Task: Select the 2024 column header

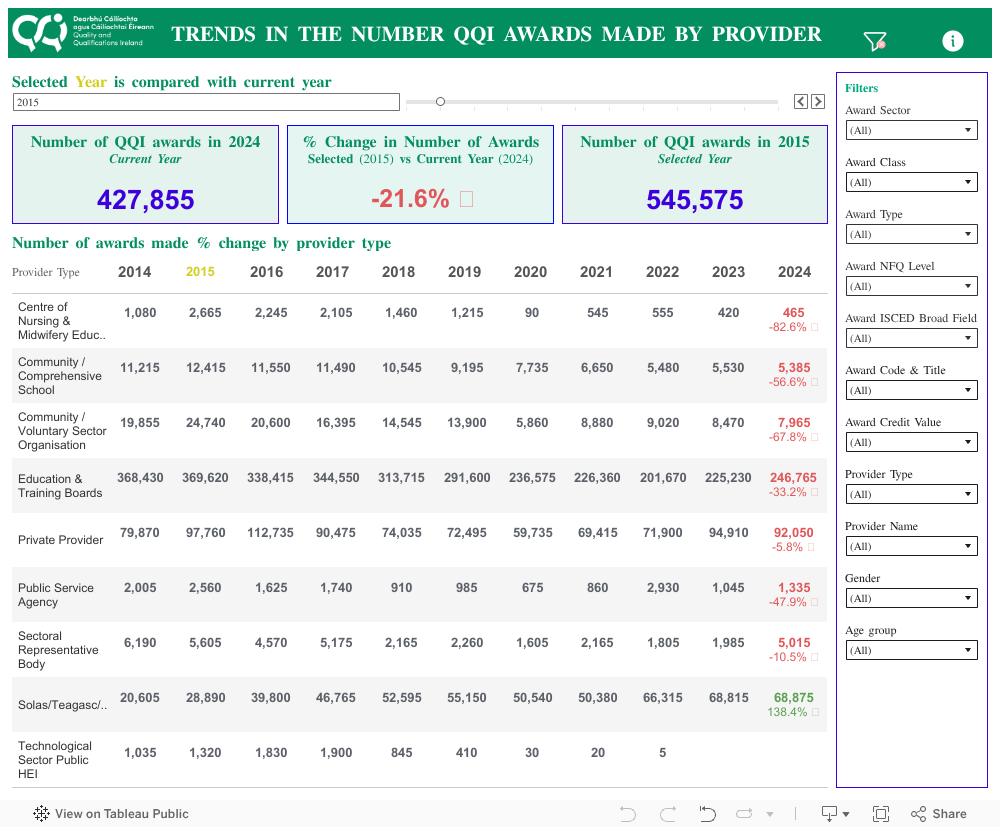Action: point(794,272)
